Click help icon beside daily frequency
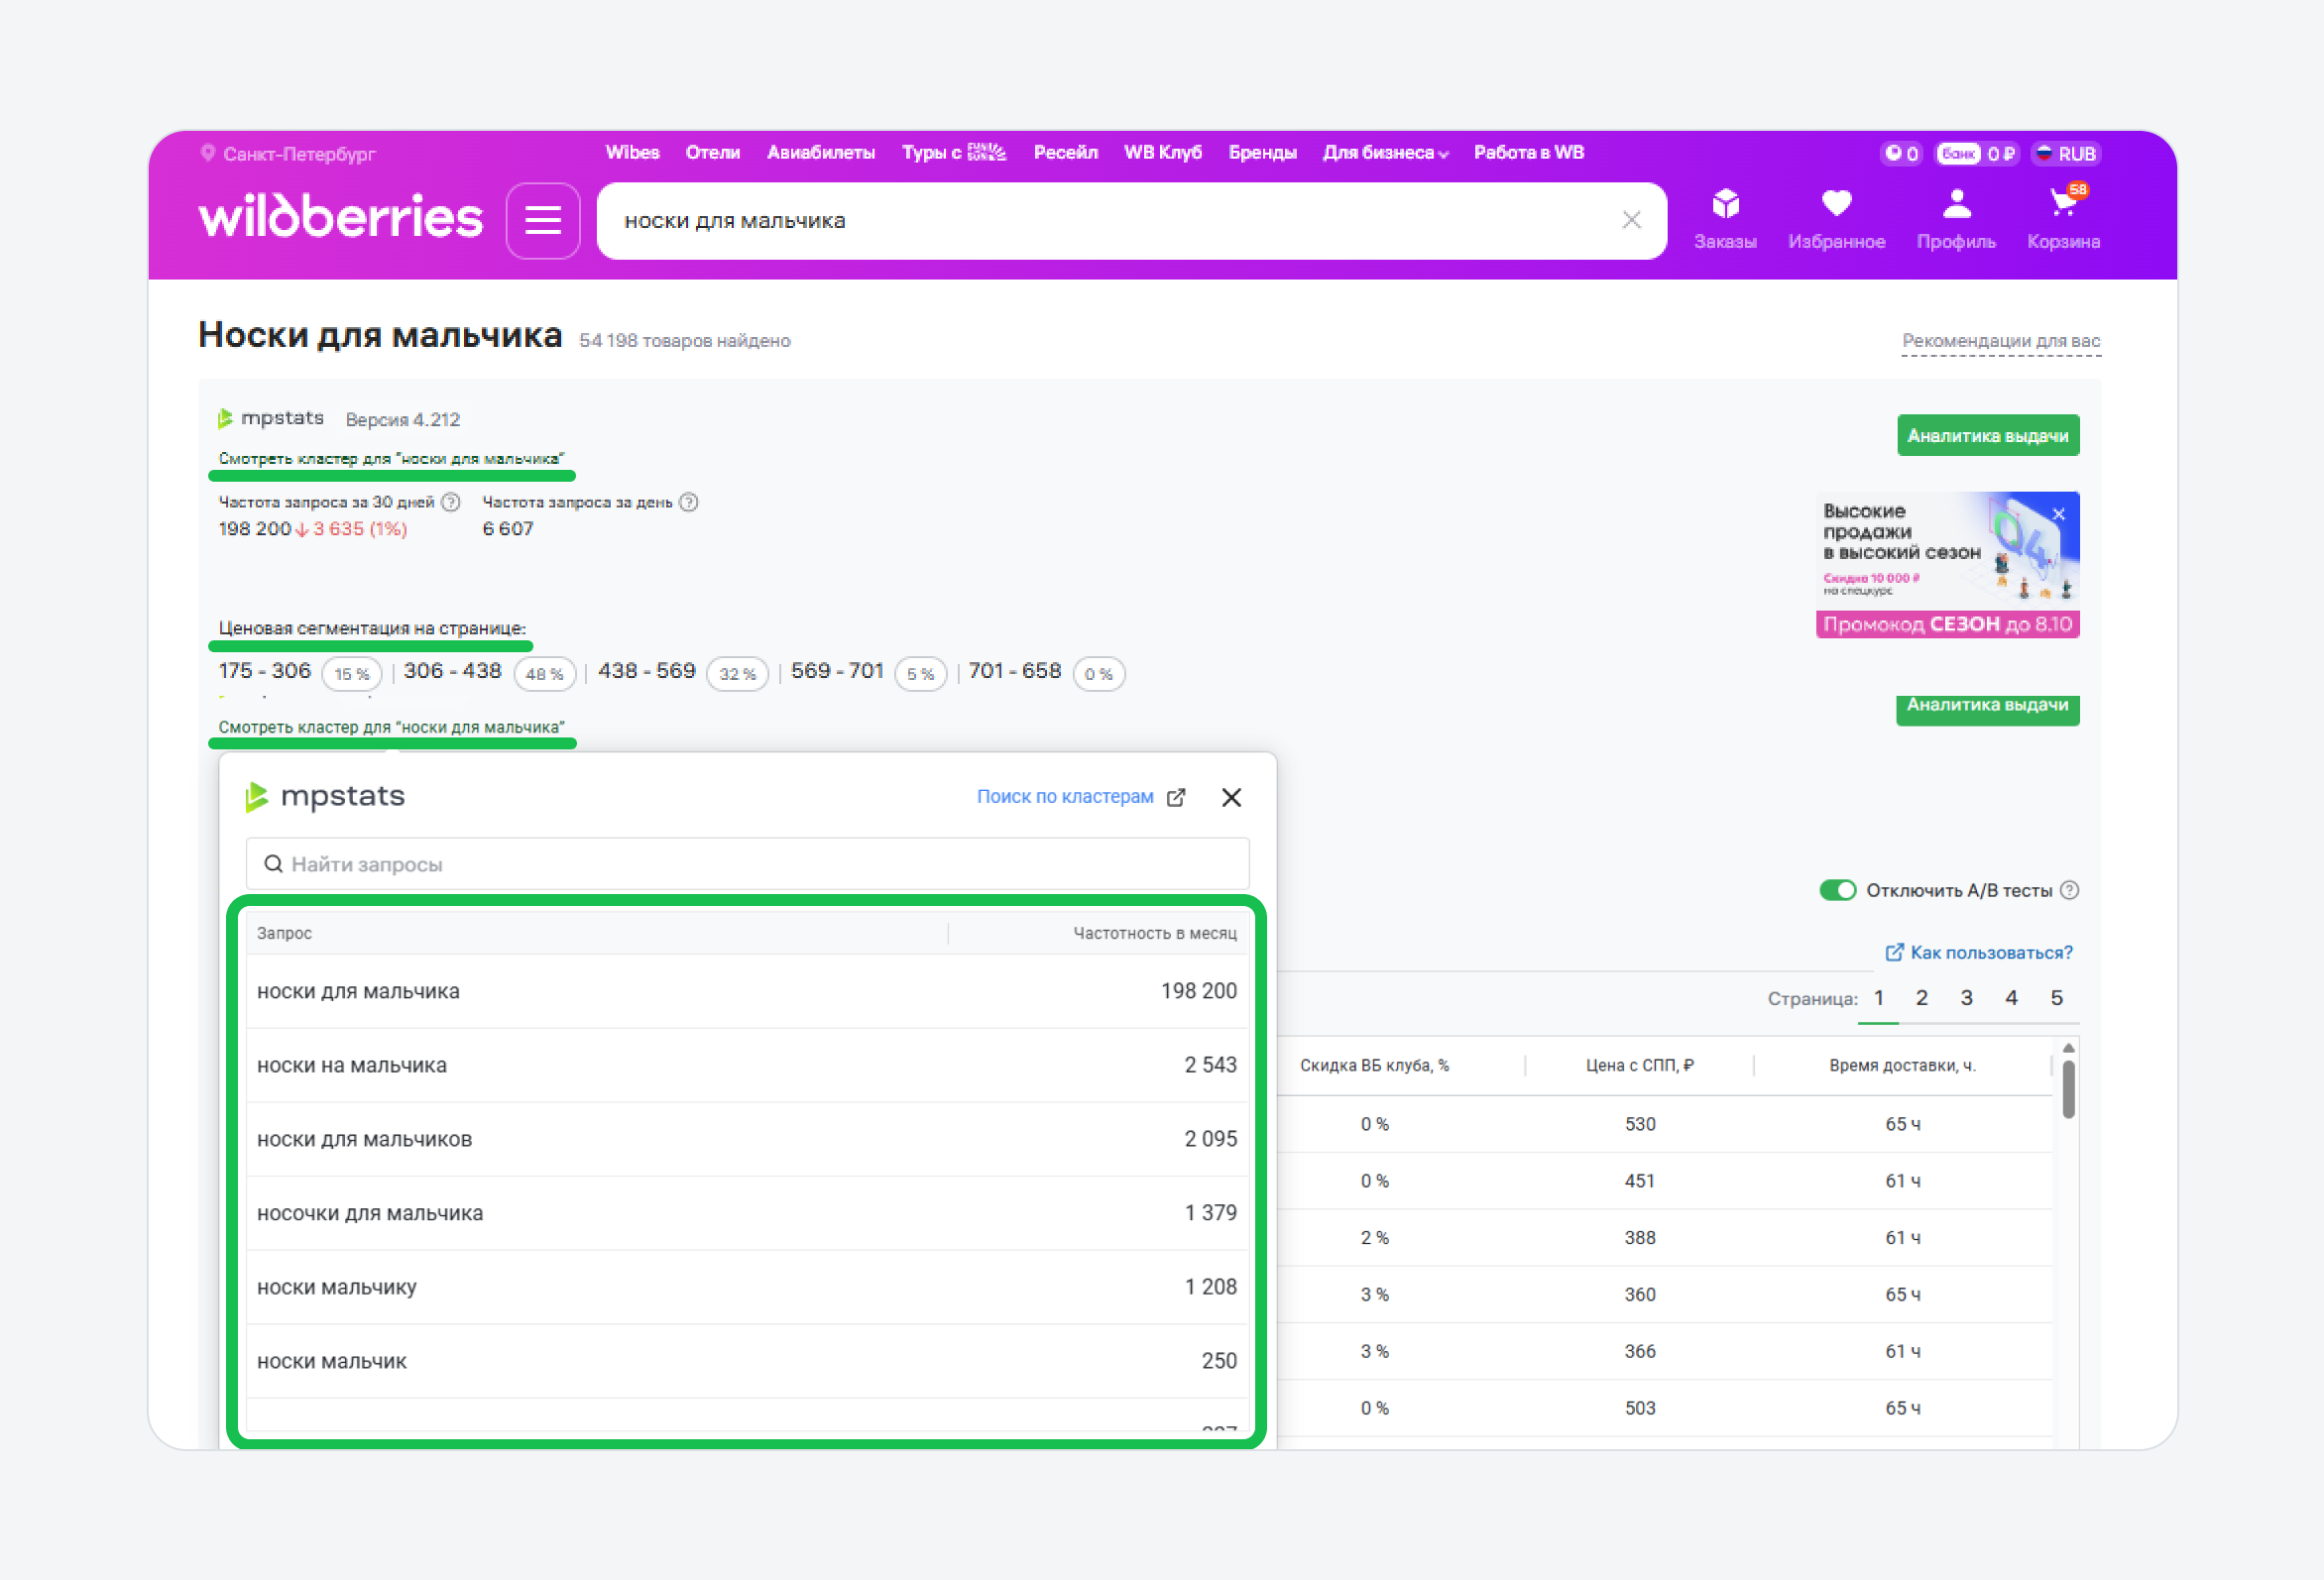The width and height of the screenshot is (2324, 1580). coord(689,502)
